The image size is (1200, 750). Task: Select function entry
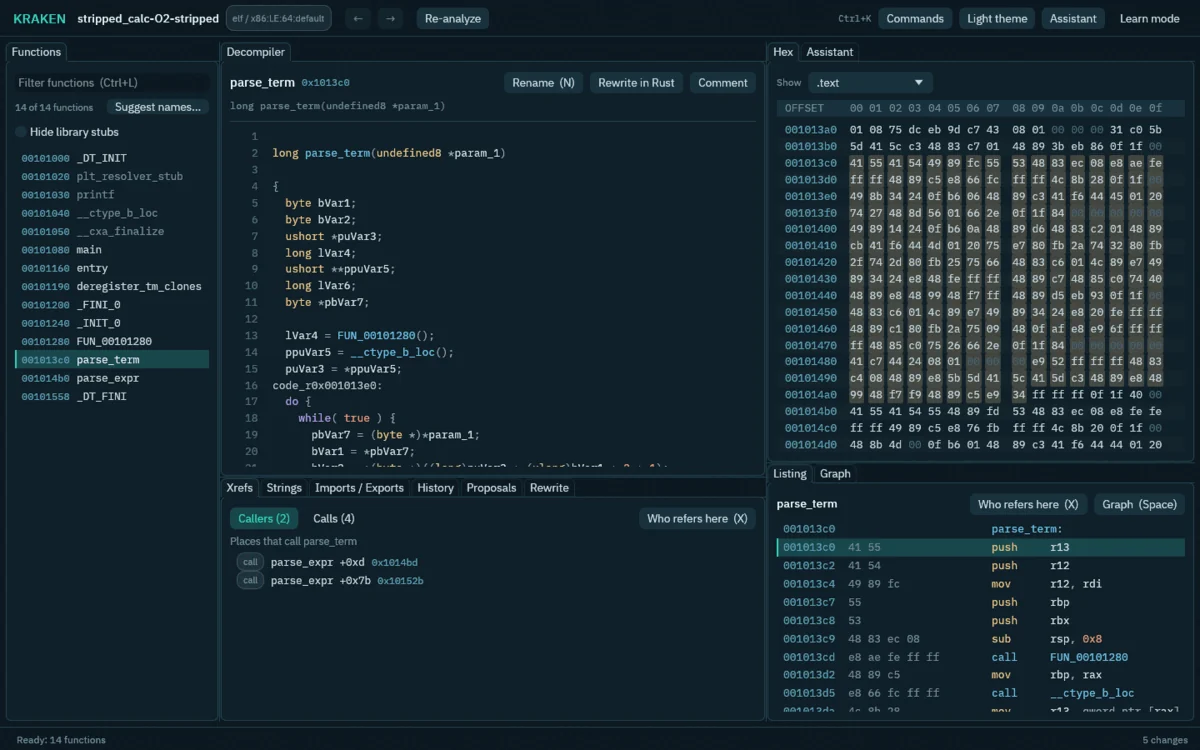(x=112, y=268)
